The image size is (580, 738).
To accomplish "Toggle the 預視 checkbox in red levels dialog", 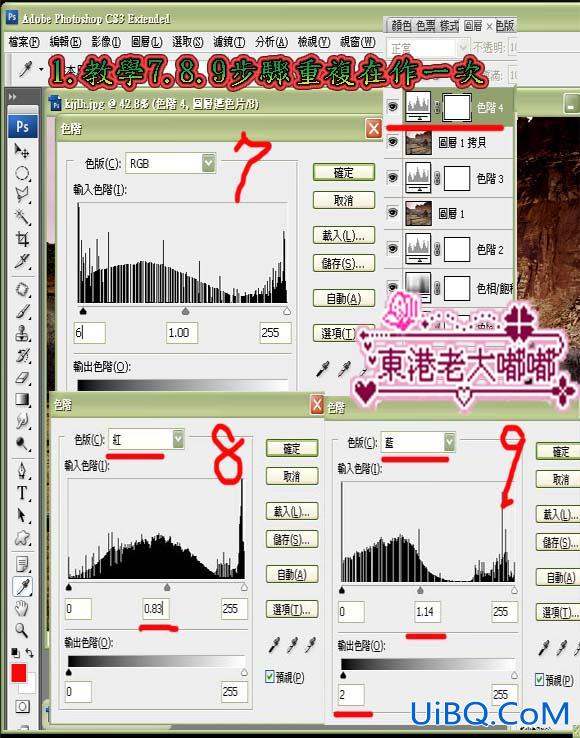I will point(270,677).
